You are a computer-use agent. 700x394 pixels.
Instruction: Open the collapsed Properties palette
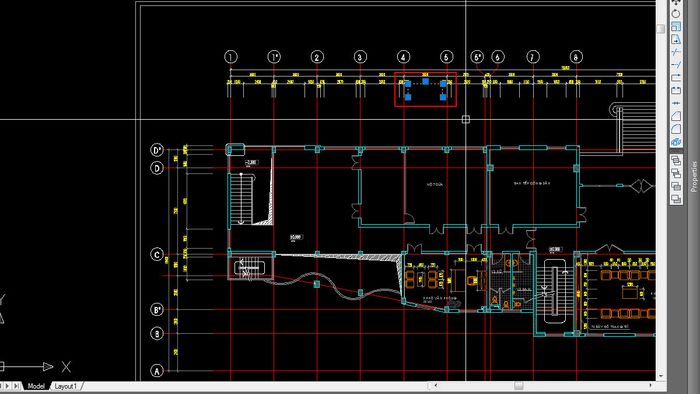pyautogui.click(x=693, y=176)
